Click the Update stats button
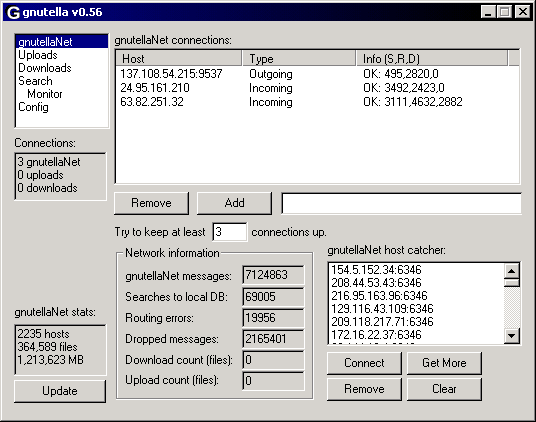Screen dimensions: 536x422 (60, 391)
